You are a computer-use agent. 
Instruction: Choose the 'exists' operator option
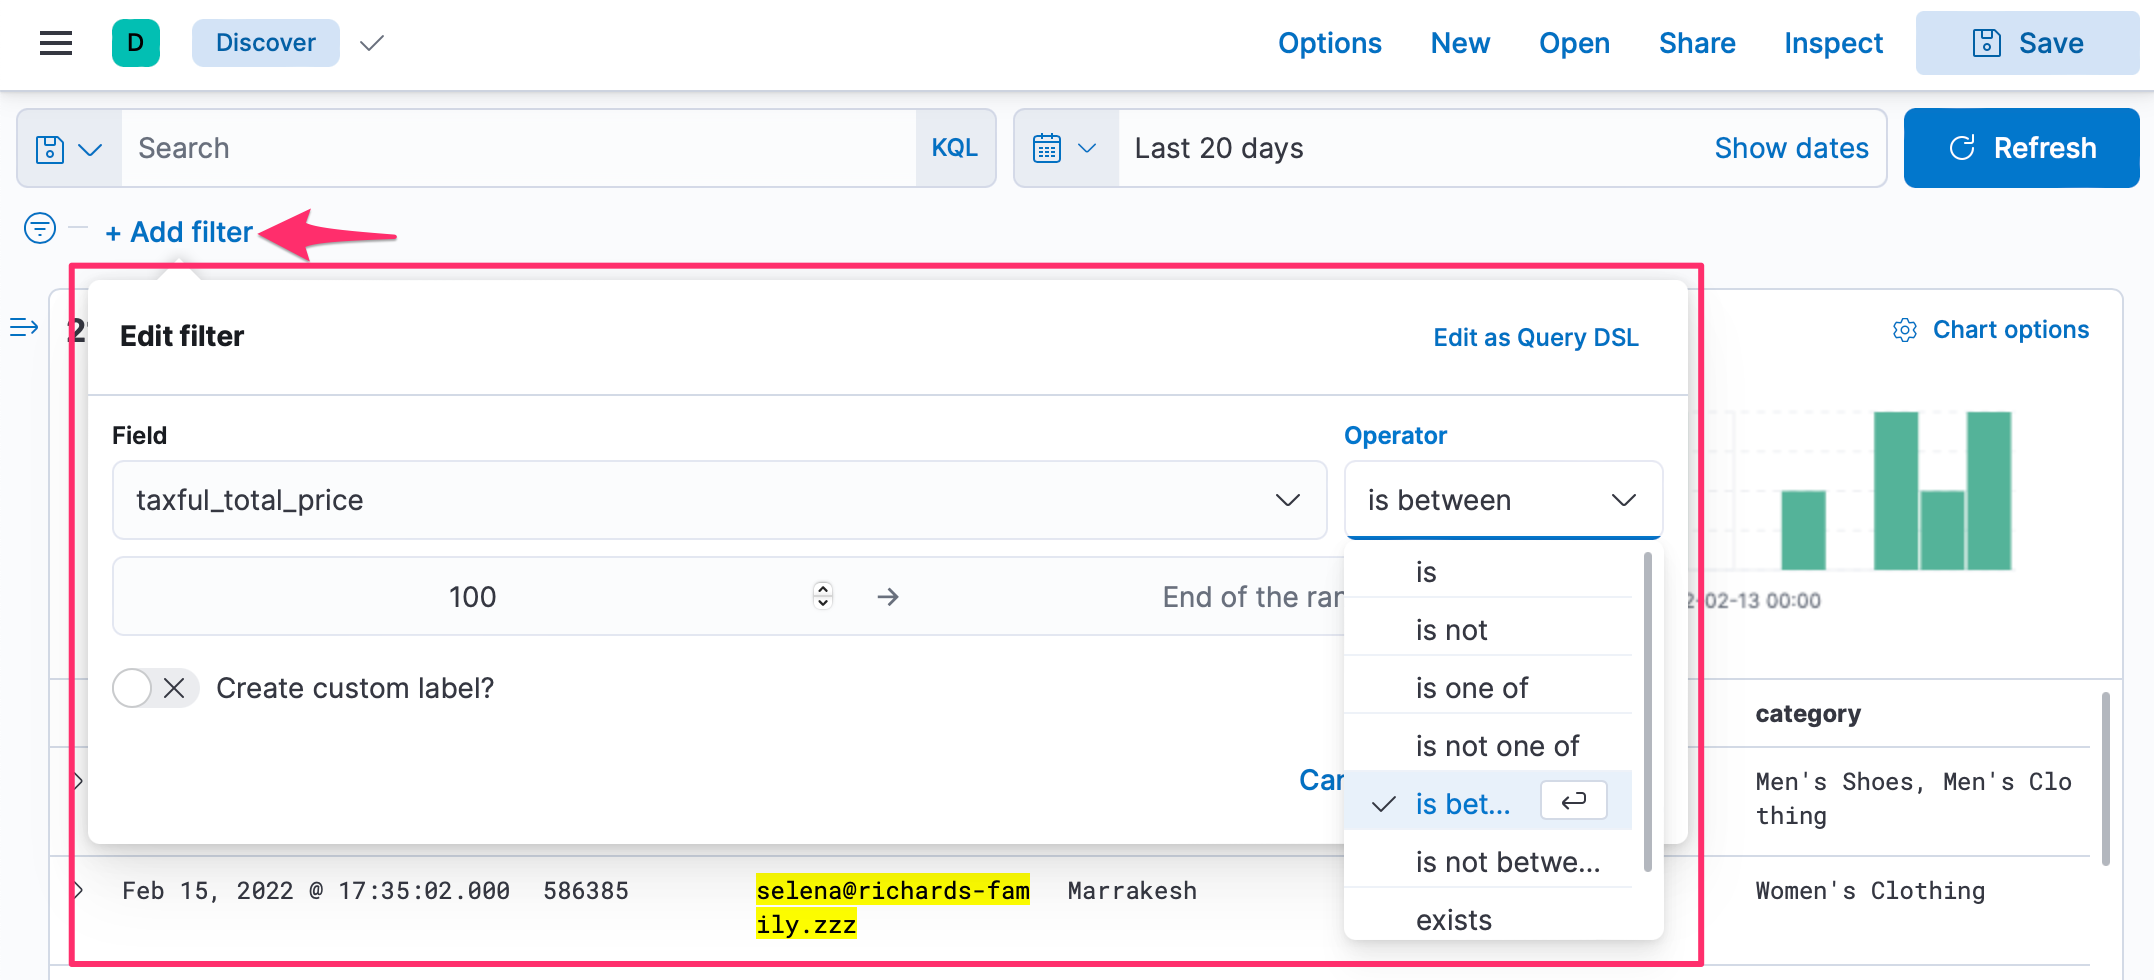pos(1453,919)
